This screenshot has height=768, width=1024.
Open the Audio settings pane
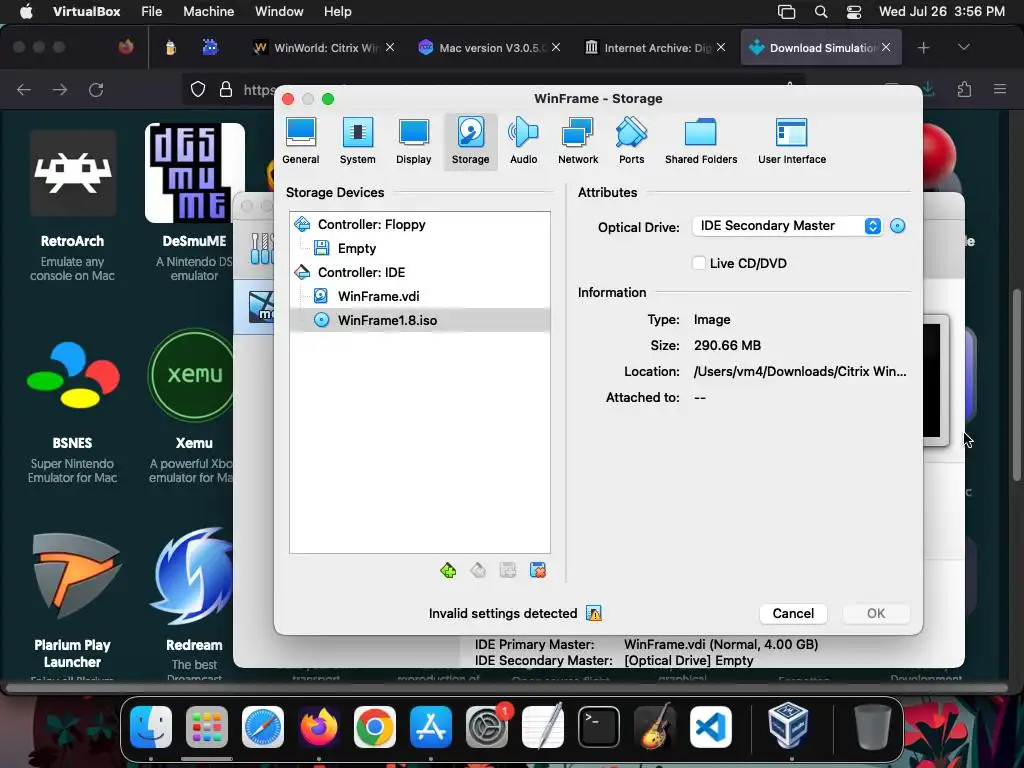(523, 141)
